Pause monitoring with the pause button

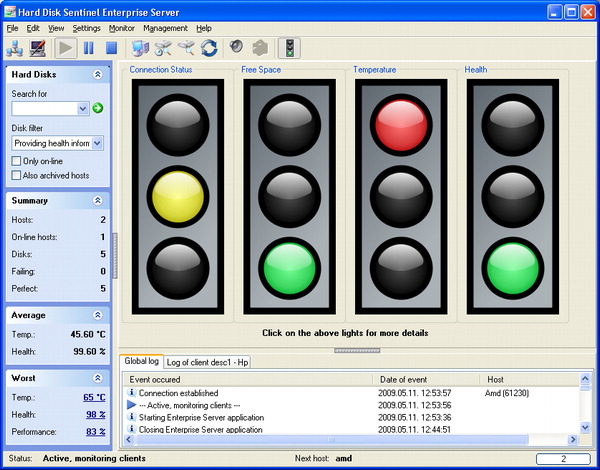(89, 48)
